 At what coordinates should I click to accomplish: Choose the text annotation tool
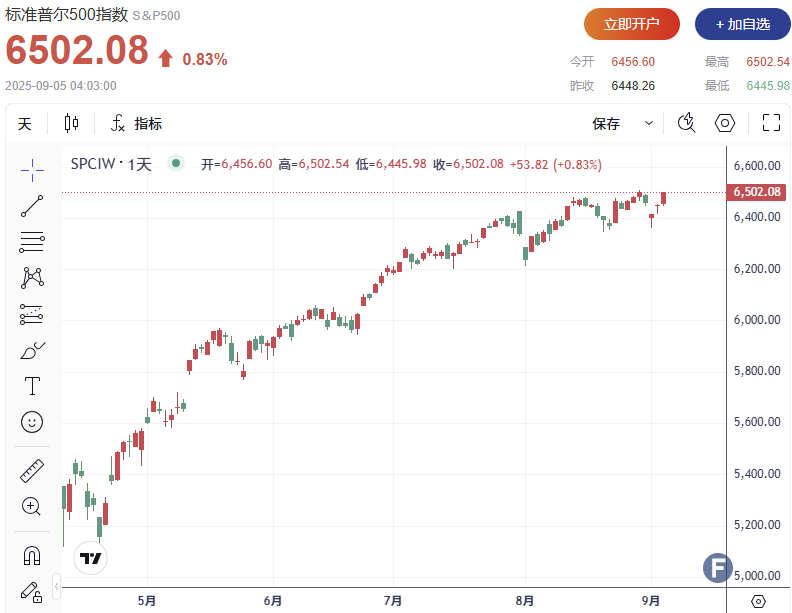pyautogui.click(x=32, y=386)
